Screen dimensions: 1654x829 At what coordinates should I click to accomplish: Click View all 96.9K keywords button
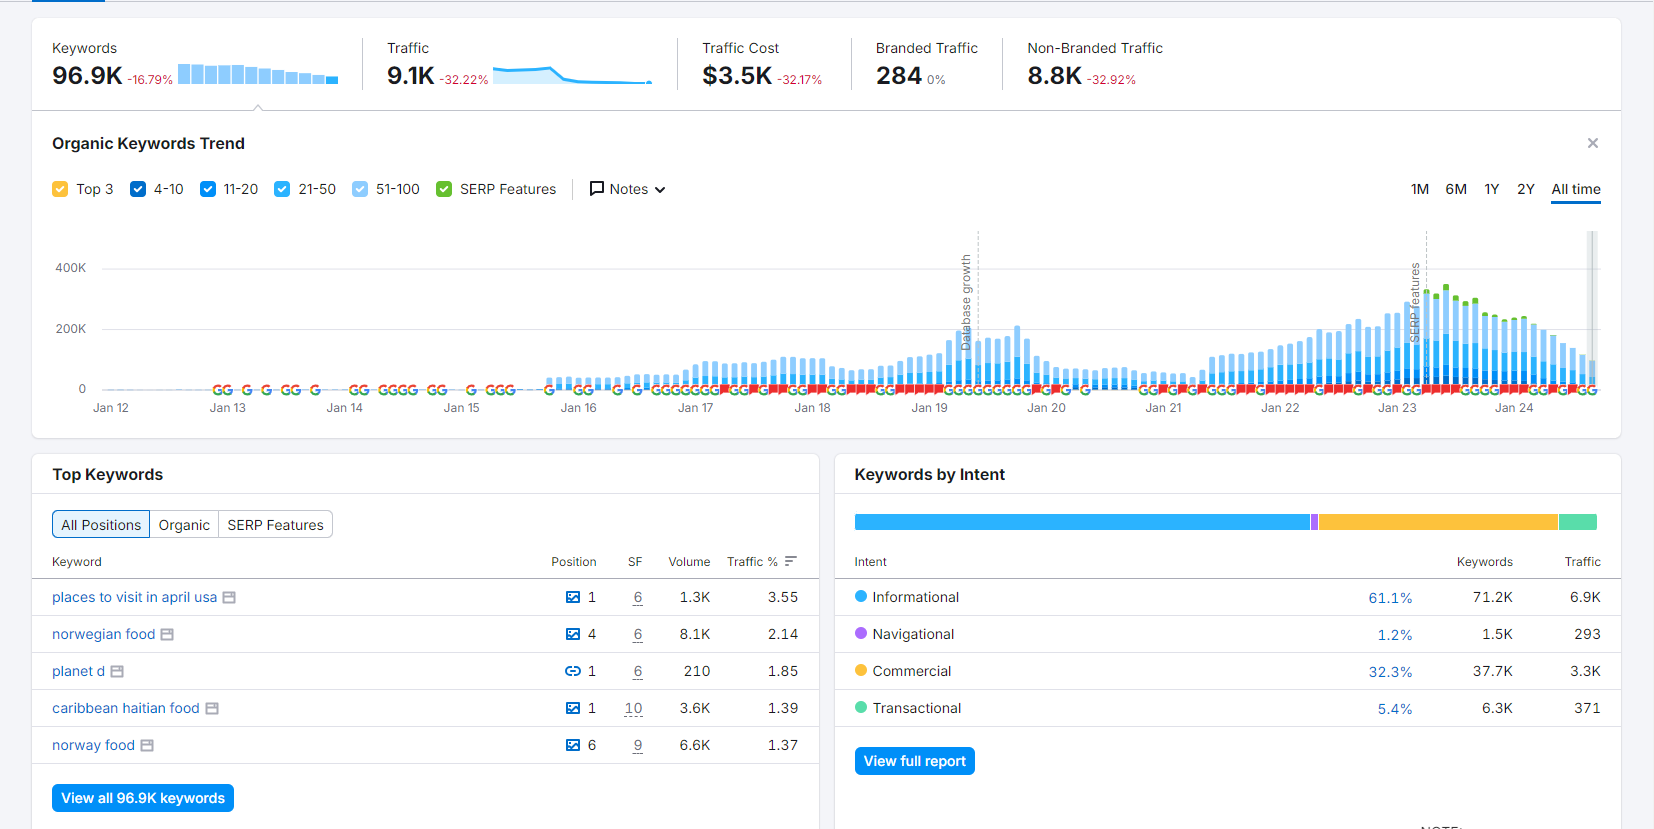coord(143,798)
